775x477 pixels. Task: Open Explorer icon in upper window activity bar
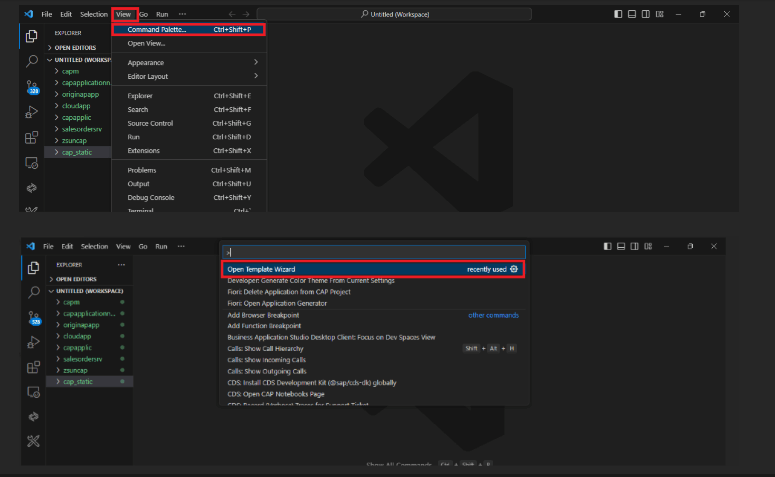32,36
